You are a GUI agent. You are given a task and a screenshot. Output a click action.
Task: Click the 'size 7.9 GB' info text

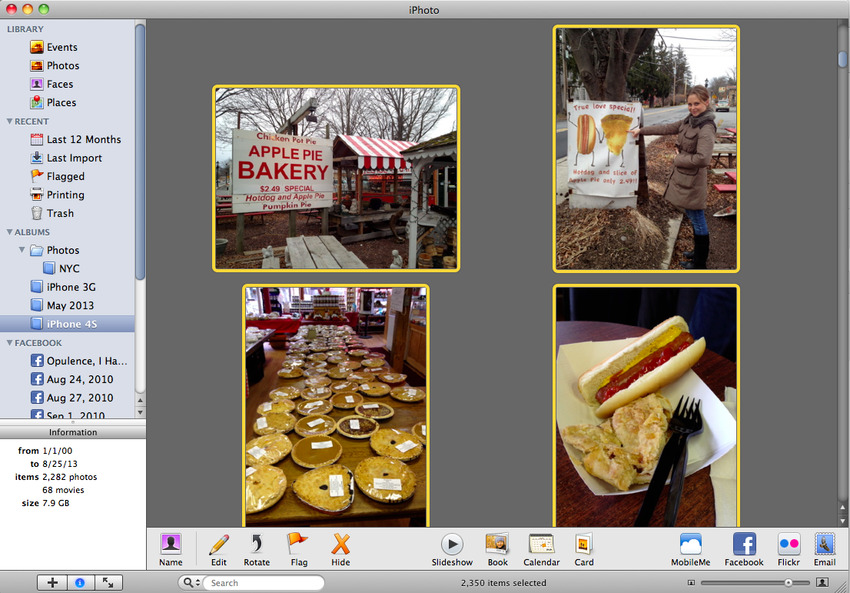tap(46, 503)
